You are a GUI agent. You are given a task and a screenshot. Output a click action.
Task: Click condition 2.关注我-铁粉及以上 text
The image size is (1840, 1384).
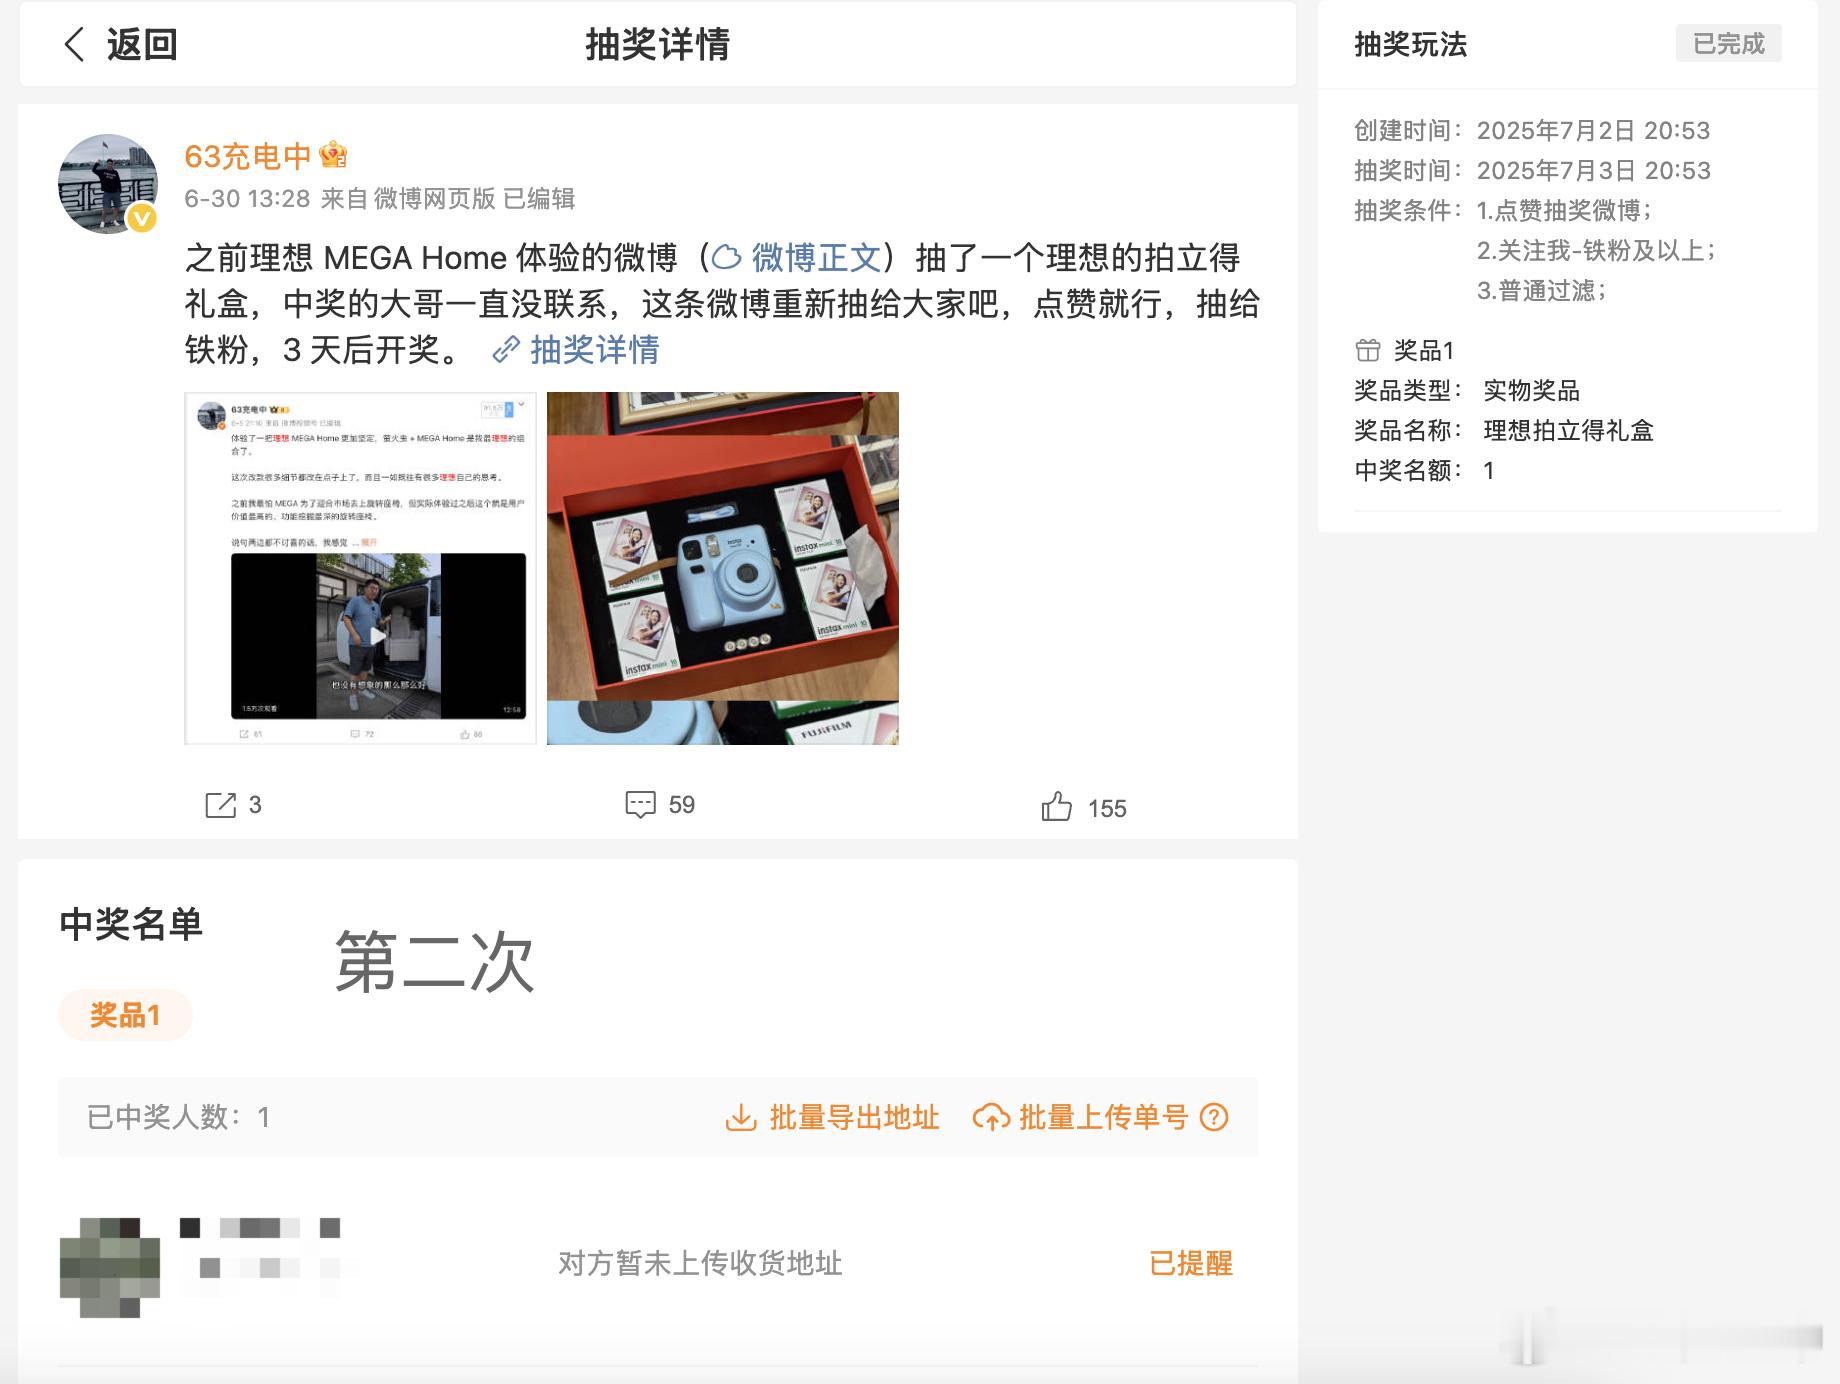1596,250
